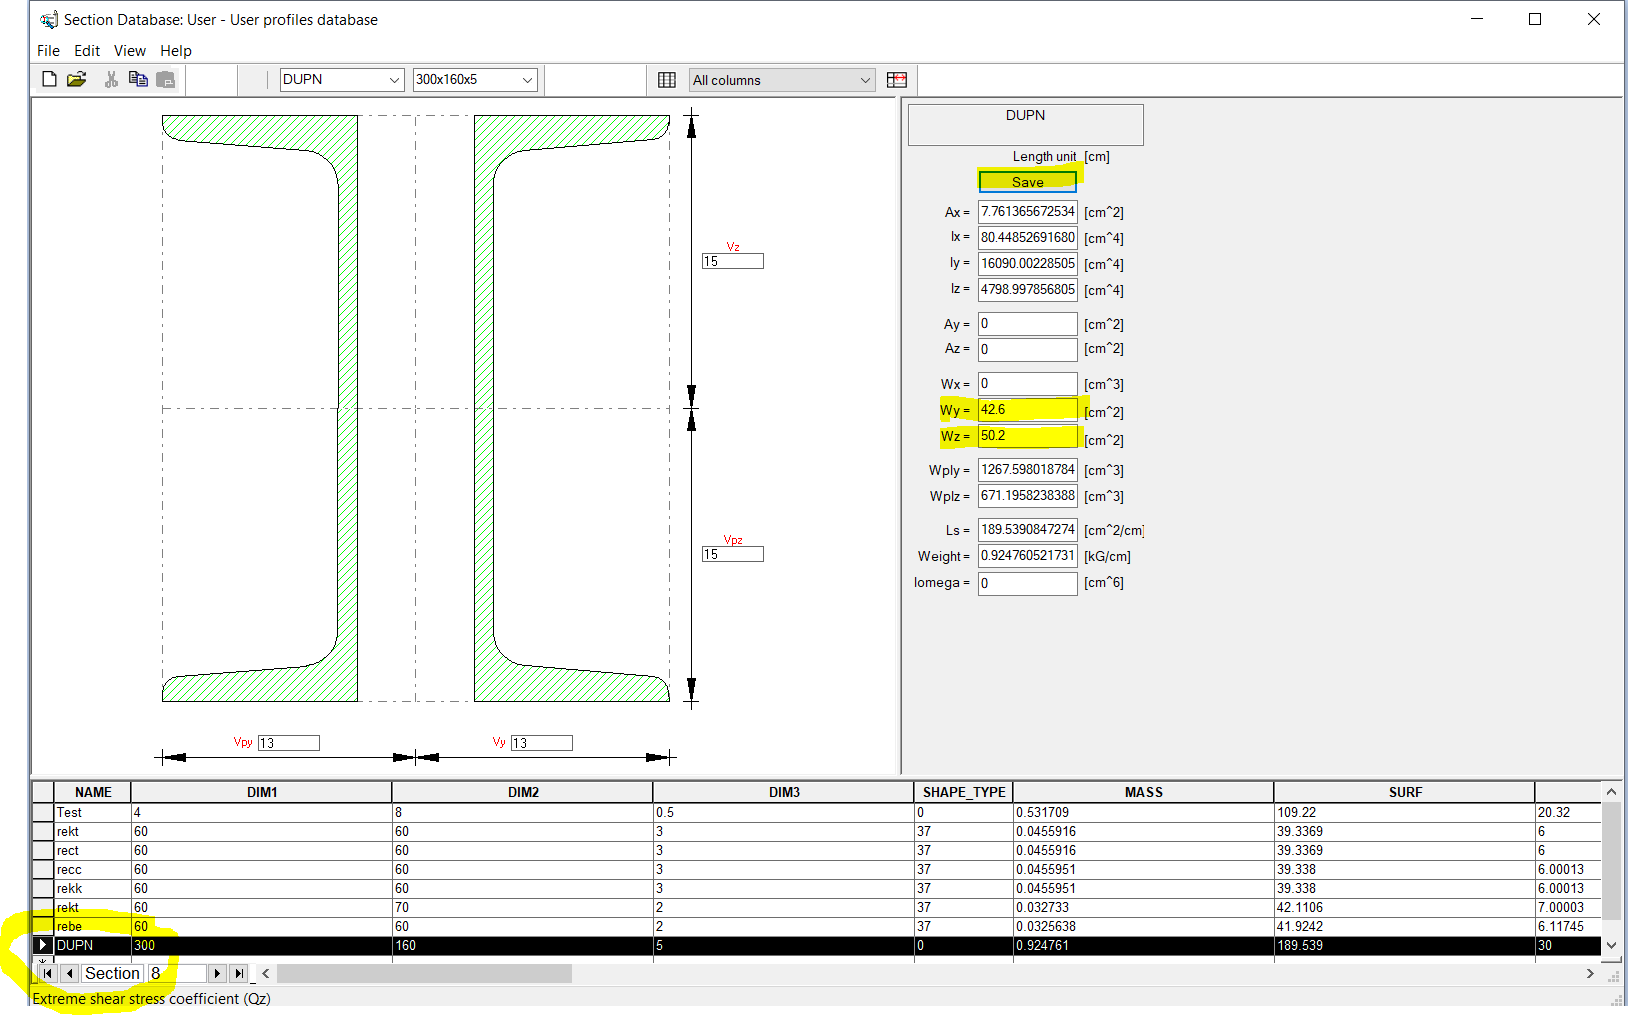Paste the copied section
Image resolution: width=1628 pixels, height=1015 pixels.
coord(166,79)
